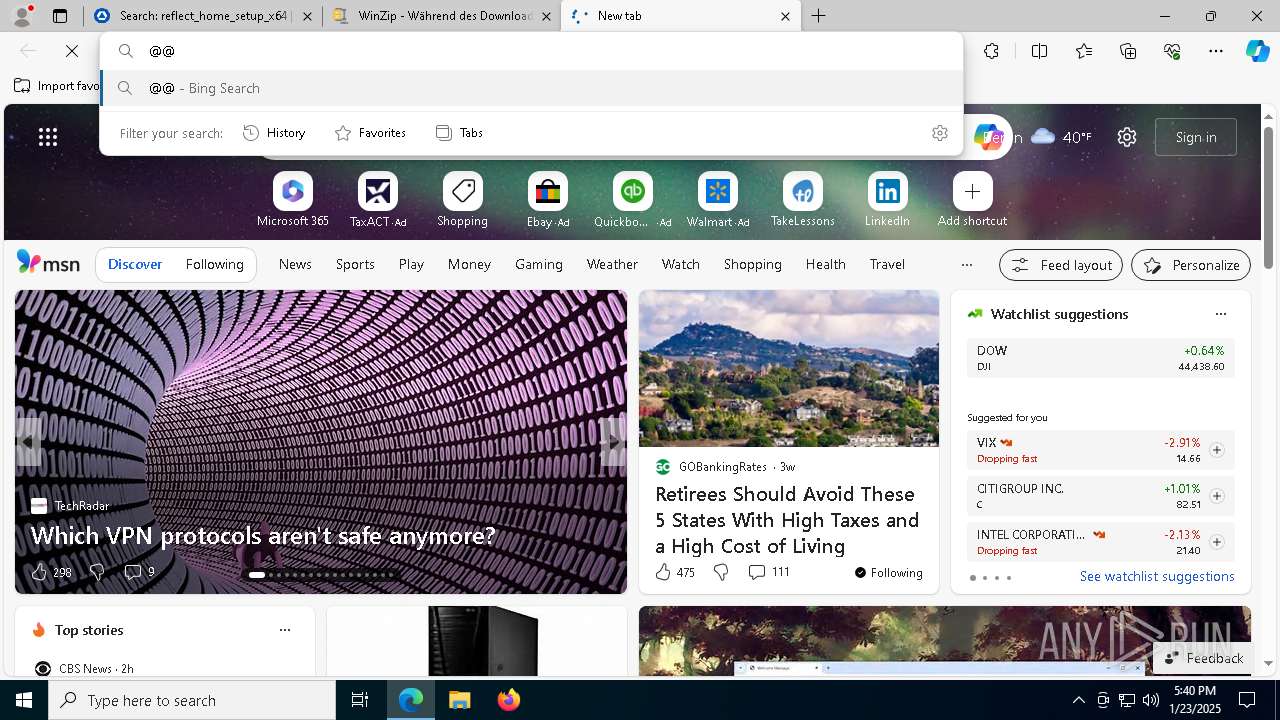Open Microsoft 365 shortcut tile
Screen dimensions: 1280x720
[292, 200]
